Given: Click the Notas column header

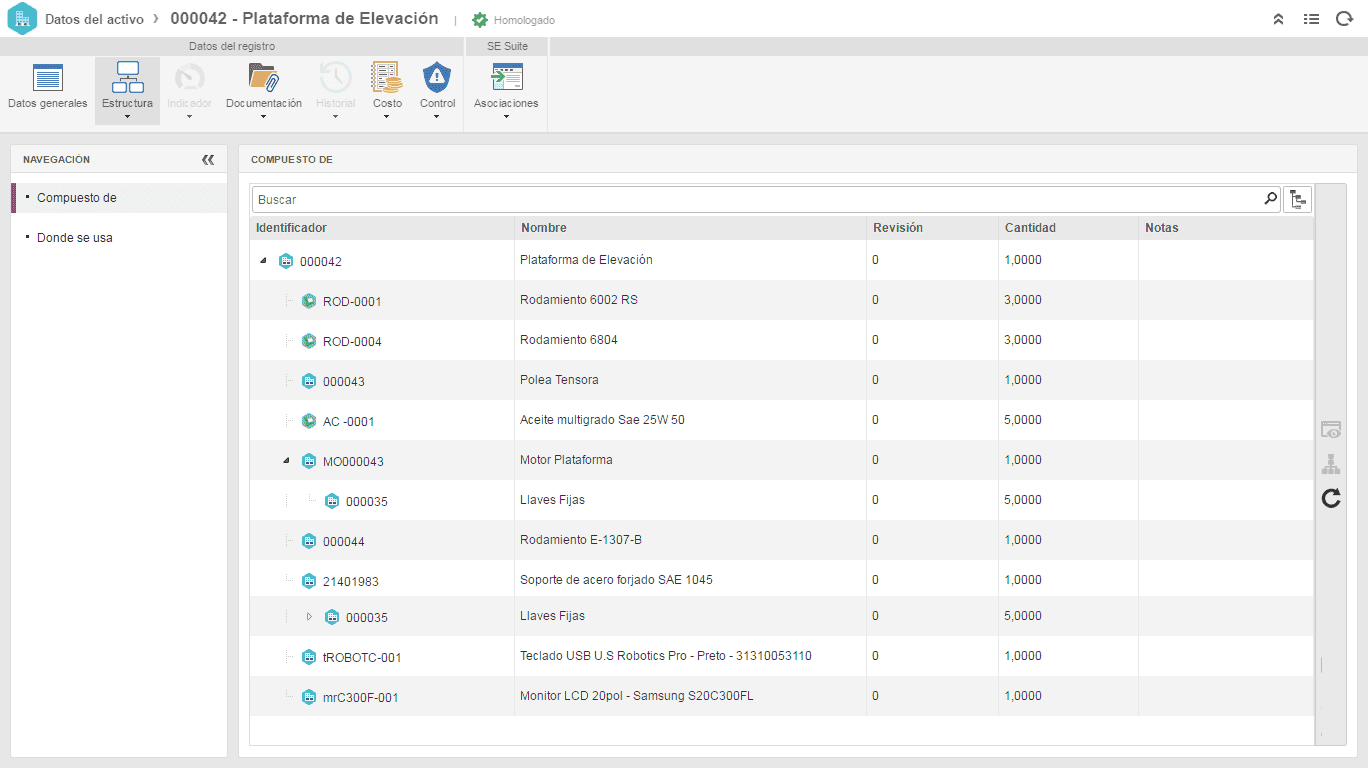Looking at the screenshot, I should [x=1226, y=228].
